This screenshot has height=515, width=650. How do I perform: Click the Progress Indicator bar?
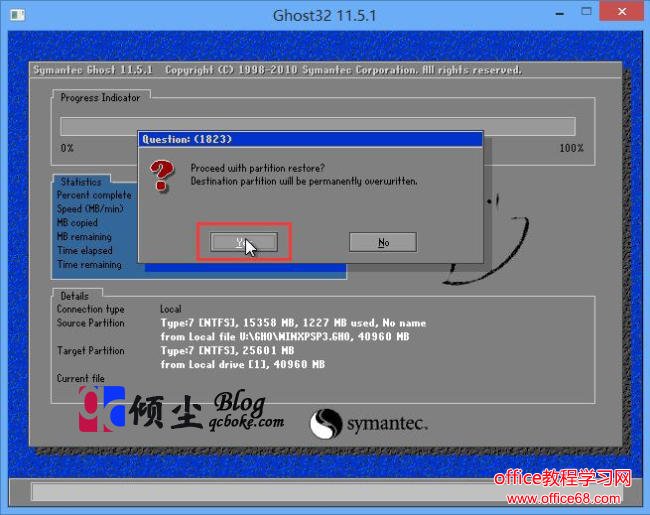pos(318,126)
